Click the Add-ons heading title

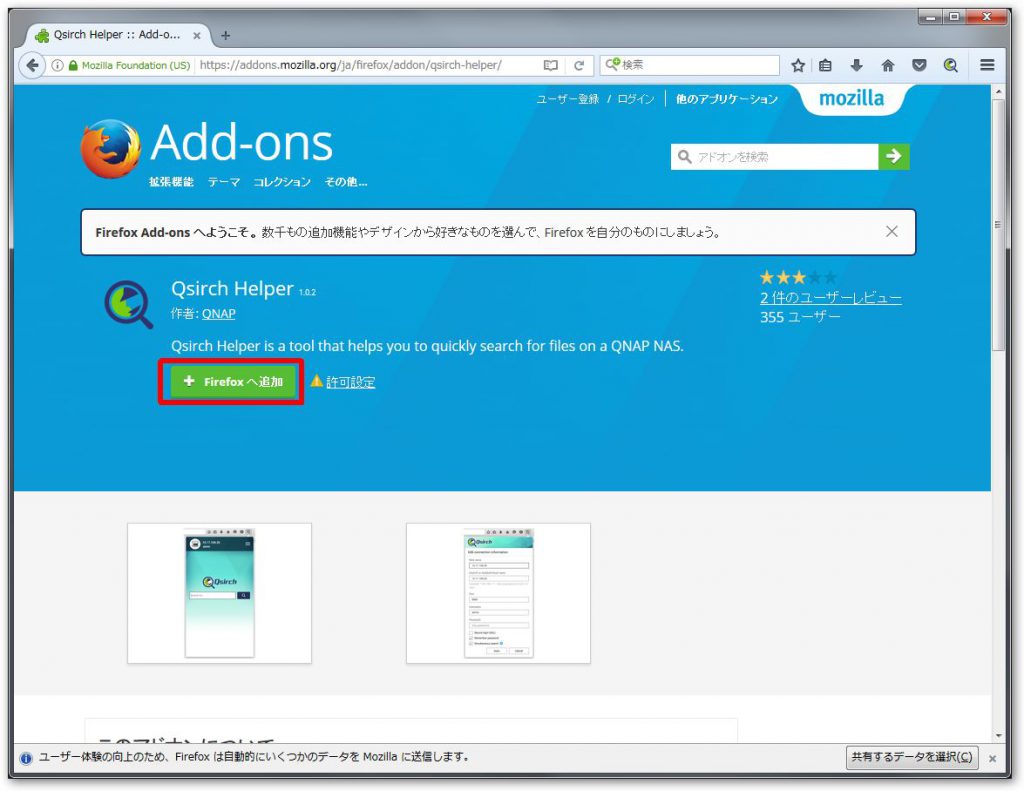[242, 142]
